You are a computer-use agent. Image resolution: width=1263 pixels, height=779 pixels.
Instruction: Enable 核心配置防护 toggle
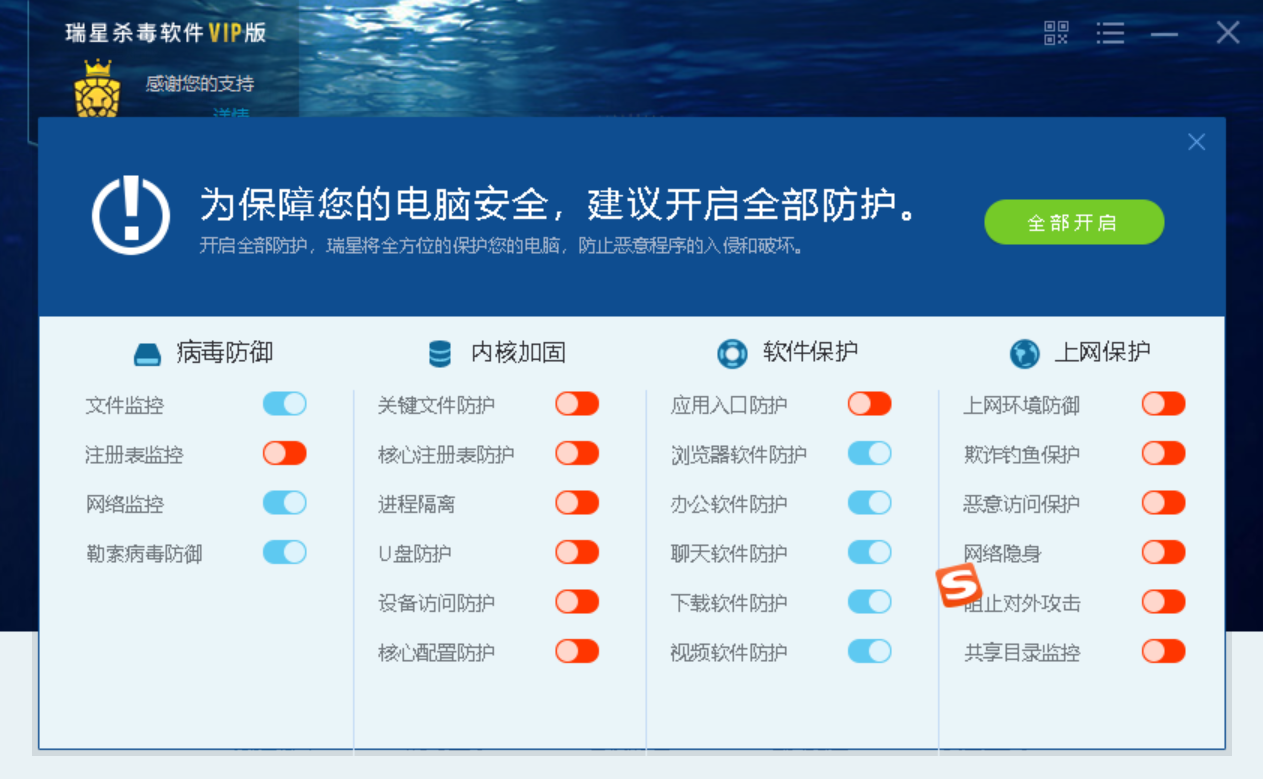577,651
